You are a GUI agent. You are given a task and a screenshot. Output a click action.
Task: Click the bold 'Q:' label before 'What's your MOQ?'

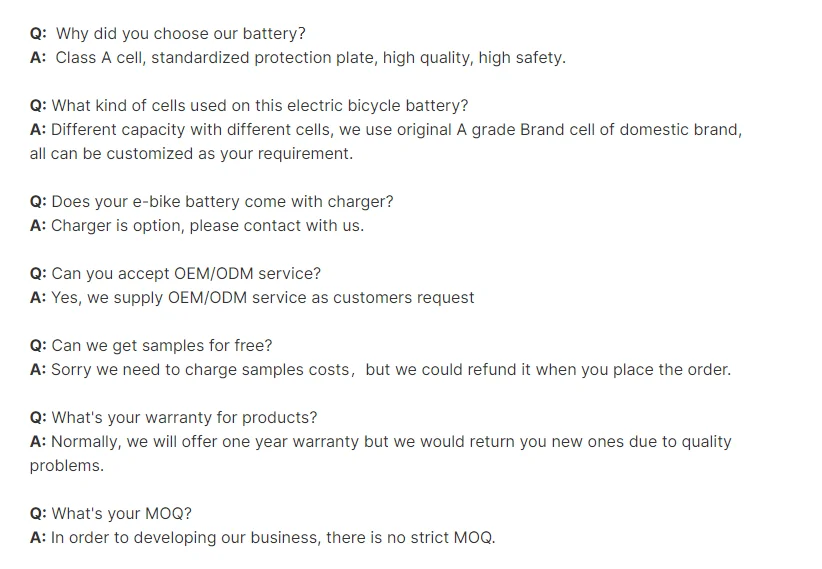[x=39, y=514]
